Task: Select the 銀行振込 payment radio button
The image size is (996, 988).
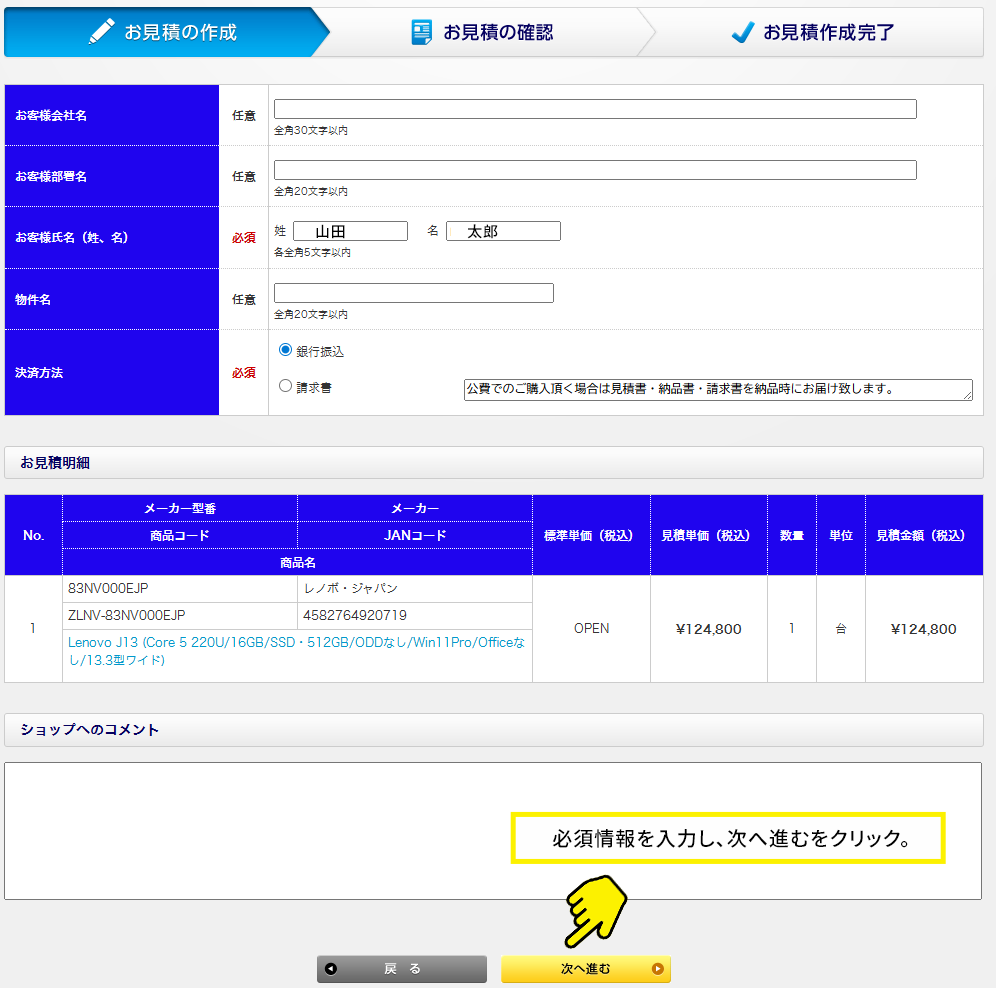Action: click(286, 351)
